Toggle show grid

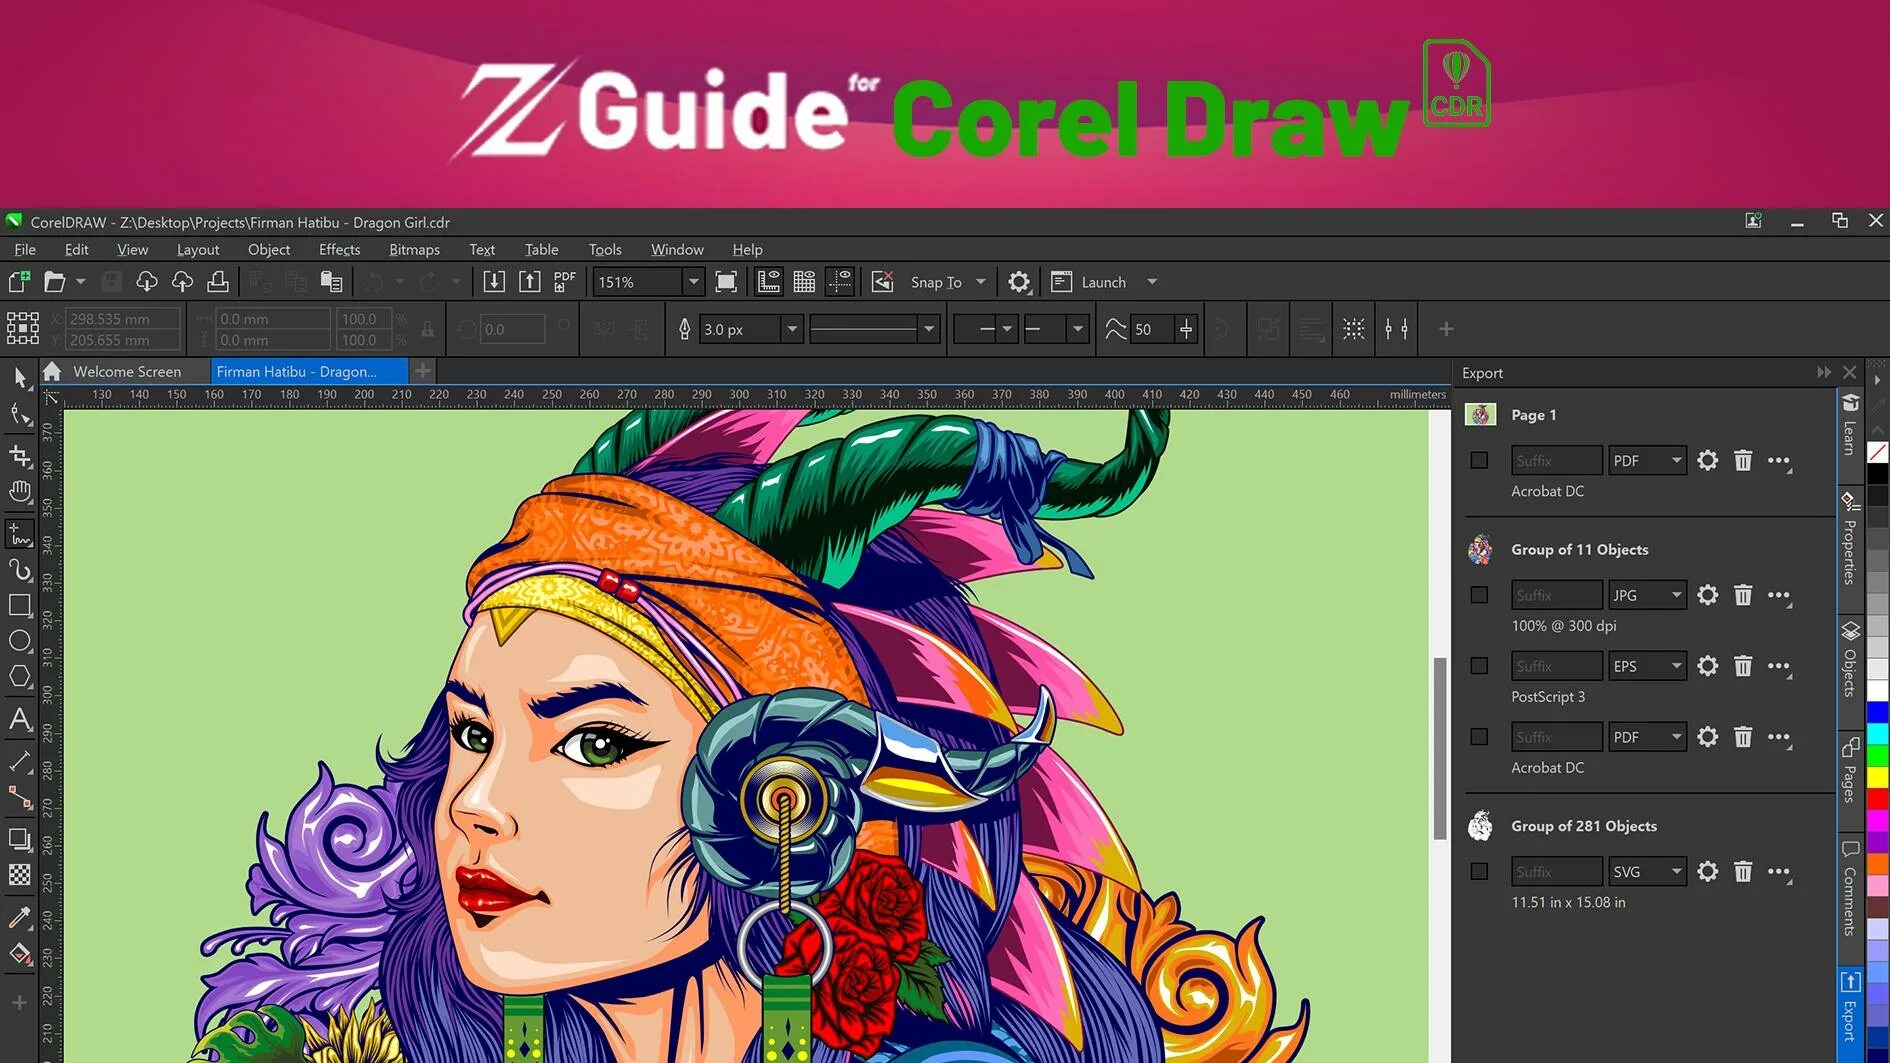pos(804,282)
